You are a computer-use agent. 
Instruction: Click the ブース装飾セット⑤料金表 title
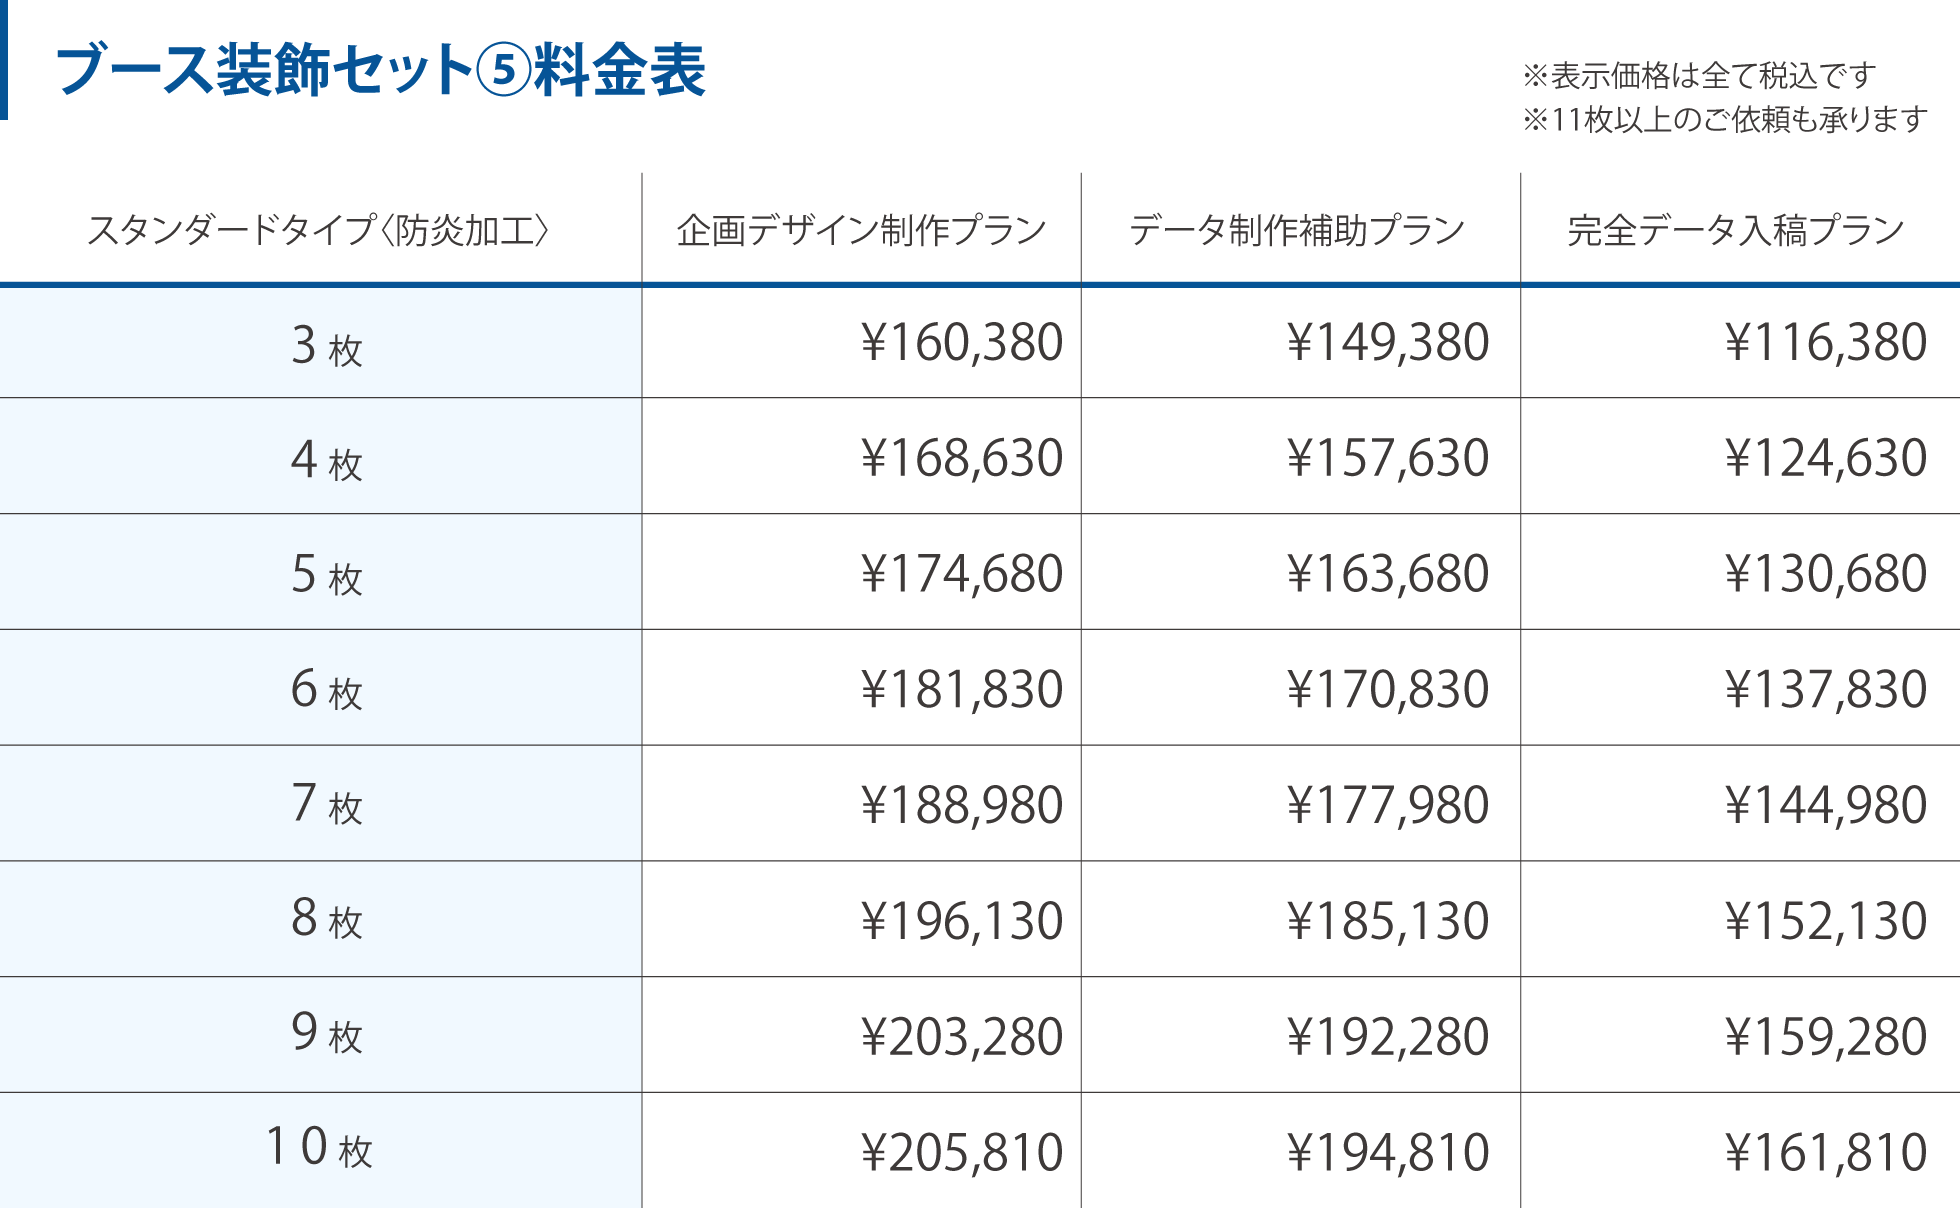click(381, 70)
